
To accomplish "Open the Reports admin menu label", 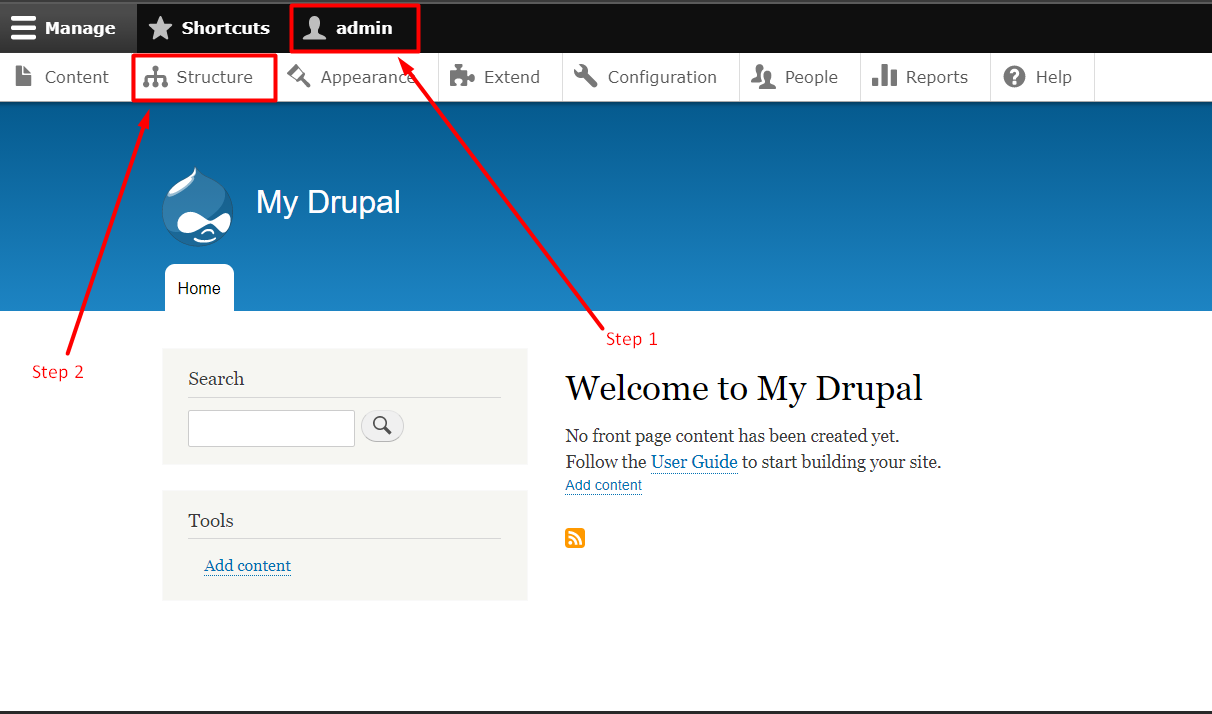I will 937,77.
